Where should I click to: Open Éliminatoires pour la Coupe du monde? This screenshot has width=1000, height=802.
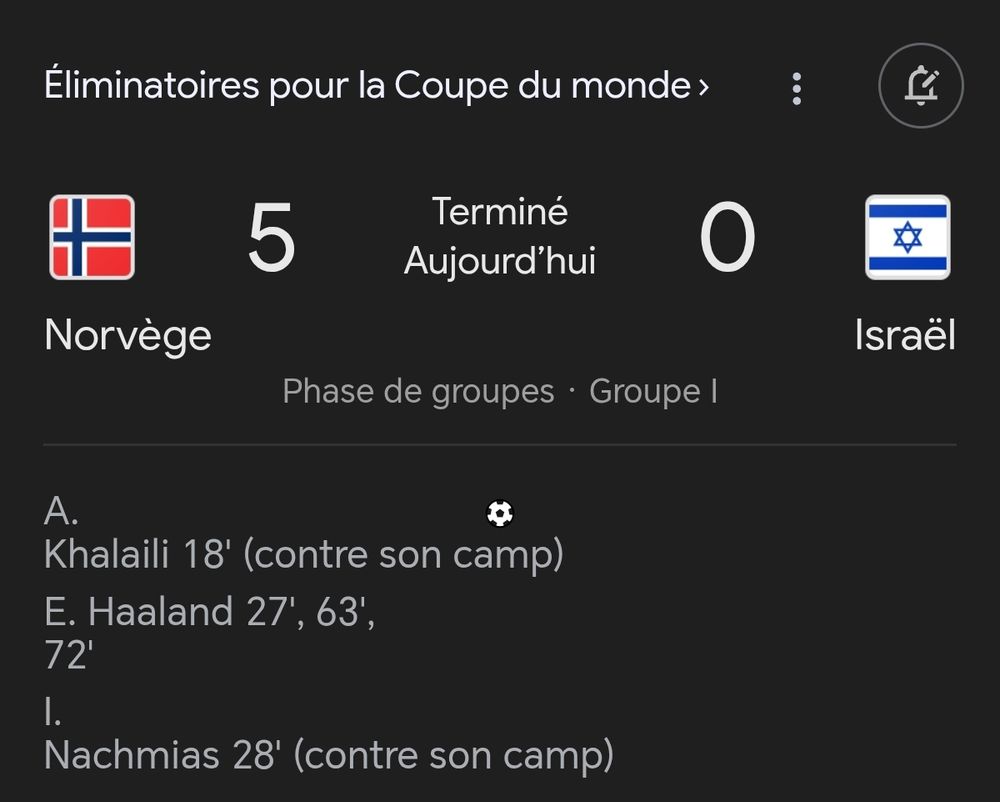(367, 86)
